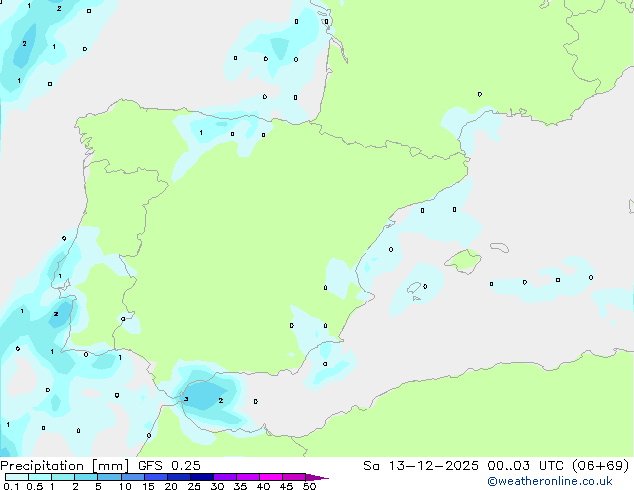Click the legend tick label '35'
The width and height of the screenshot is (634, 490).
click(x=240, y=486)
